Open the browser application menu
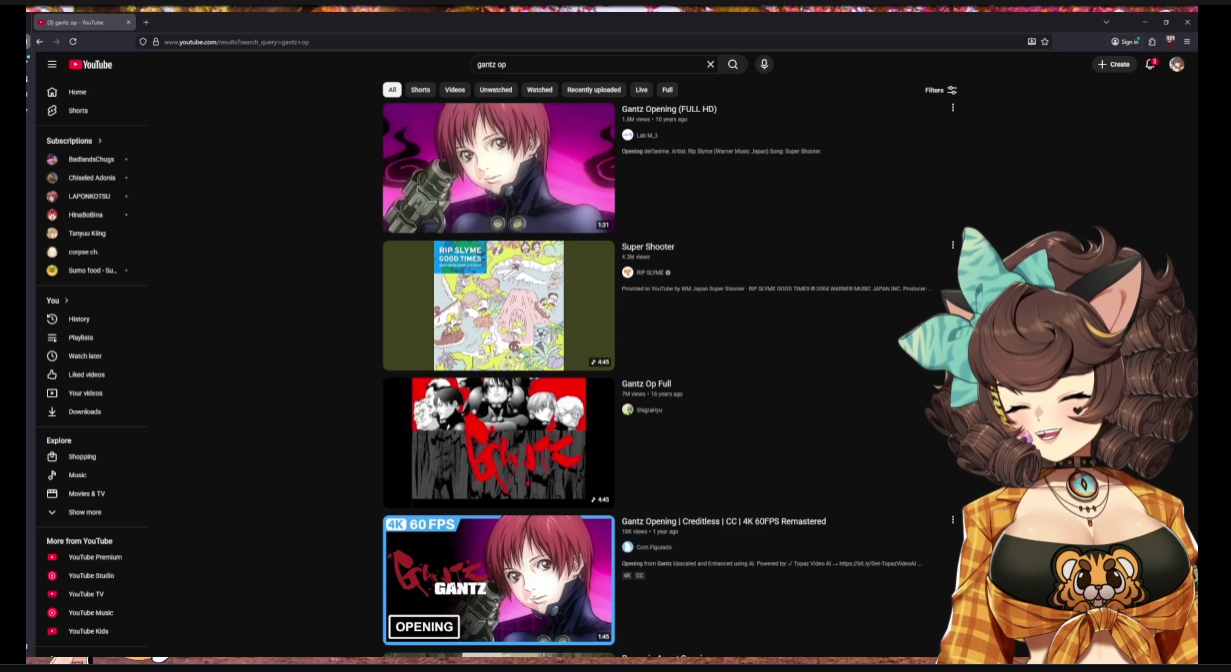The height and width of the screenshot is (672, 1231). point(1187,42)
